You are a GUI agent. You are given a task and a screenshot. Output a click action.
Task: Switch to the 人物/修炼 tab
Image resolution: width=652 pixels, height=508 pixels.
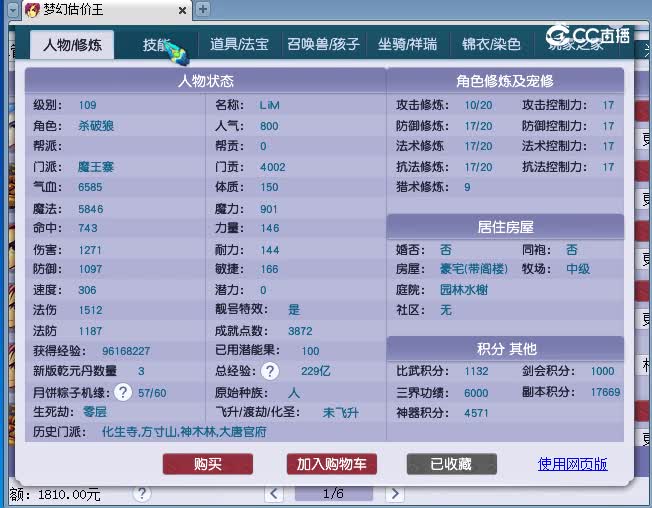click(x=72, y=44)
